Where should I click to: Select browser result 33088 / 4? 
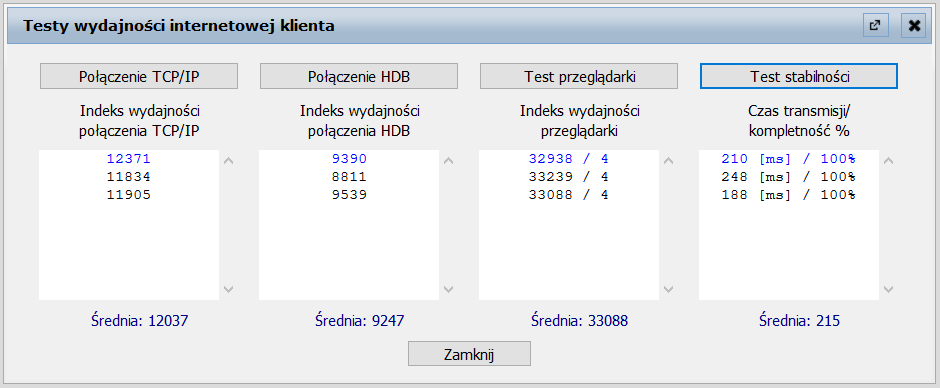[569, 195]
